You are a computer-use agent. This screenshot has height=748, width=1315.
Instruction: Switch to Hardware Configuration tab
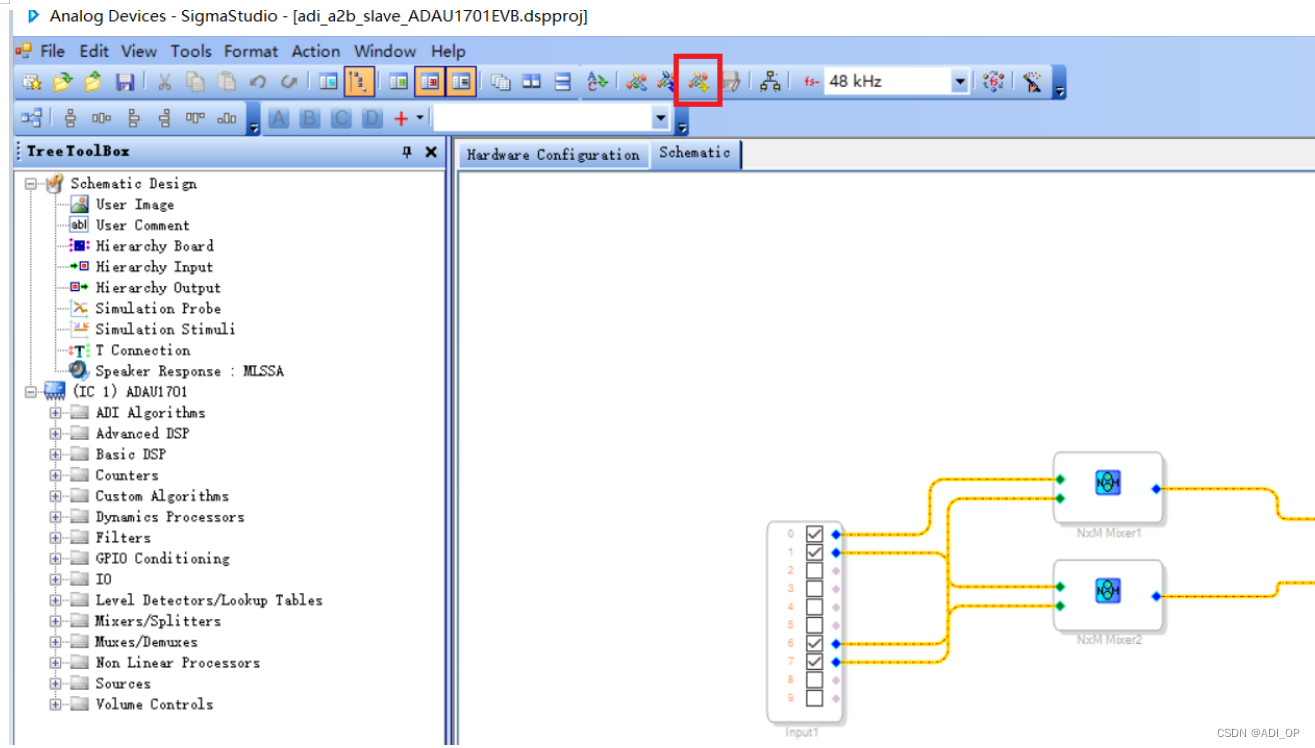click(x=553, y=155)
